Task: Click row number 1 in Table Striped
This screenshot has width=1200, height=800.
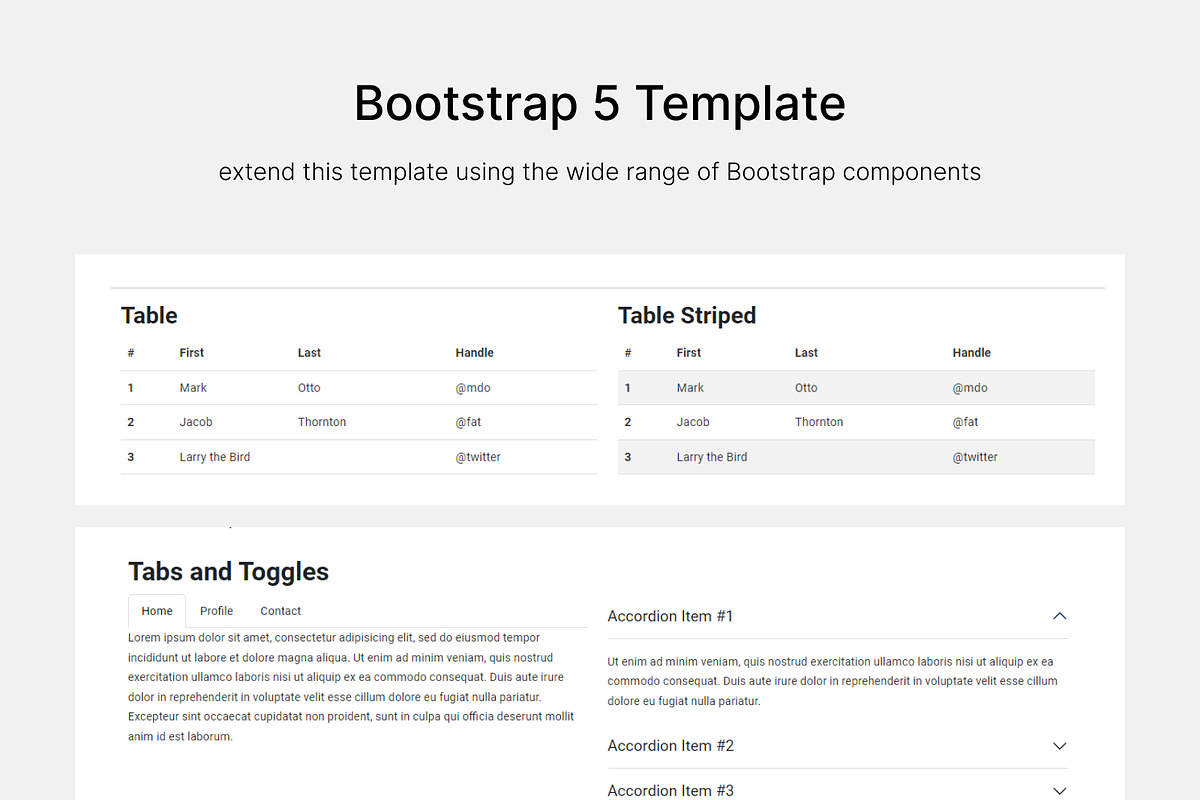Action: click(x=628, y=388)
